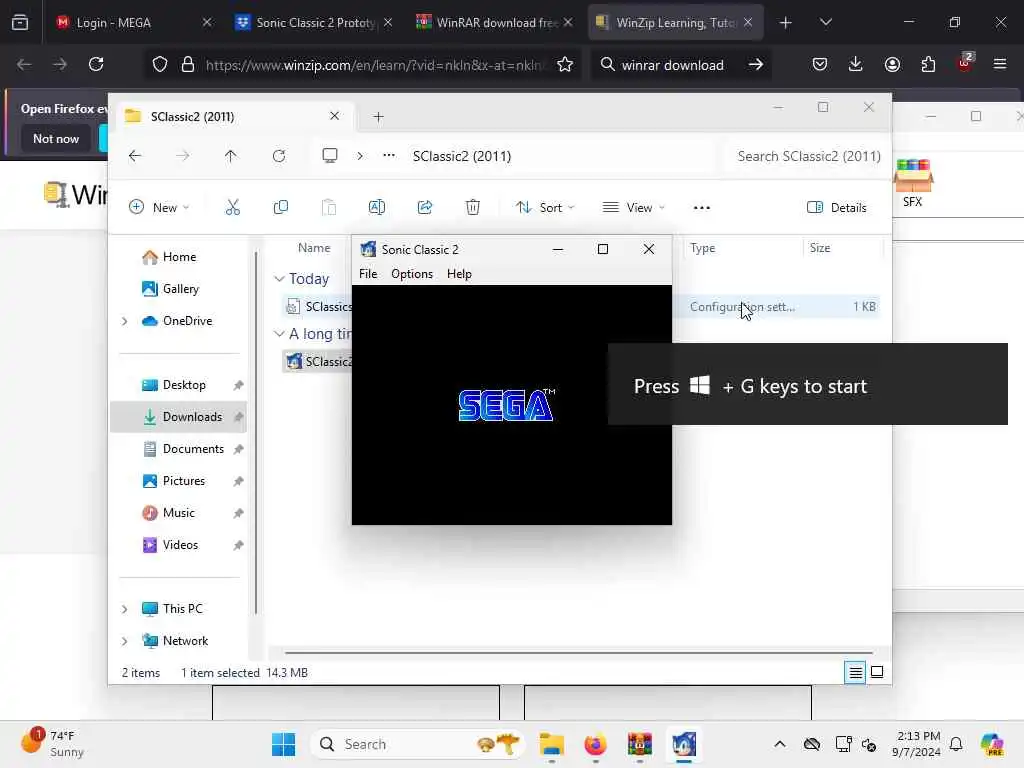1024x768 pixels.
Task: Collapse the A long time ago group
Action: pos(280,334)
